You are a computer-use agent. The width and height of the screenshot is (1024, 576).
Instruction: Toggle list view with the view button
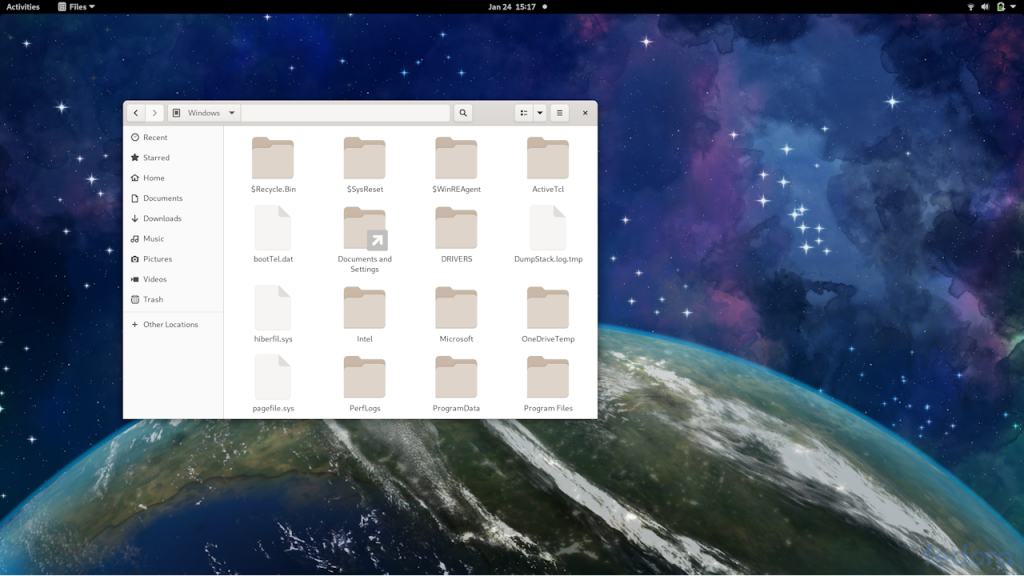pyautogui.click(x=524, y=113)
